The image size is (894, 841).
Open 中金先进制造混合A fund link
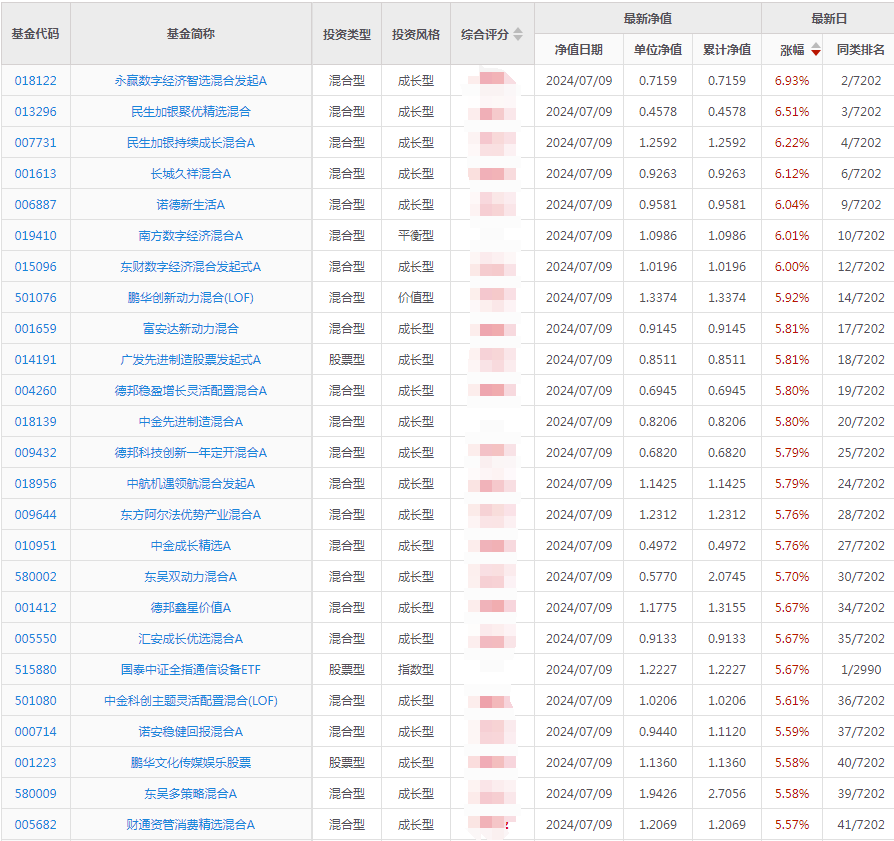pos(190,421)
